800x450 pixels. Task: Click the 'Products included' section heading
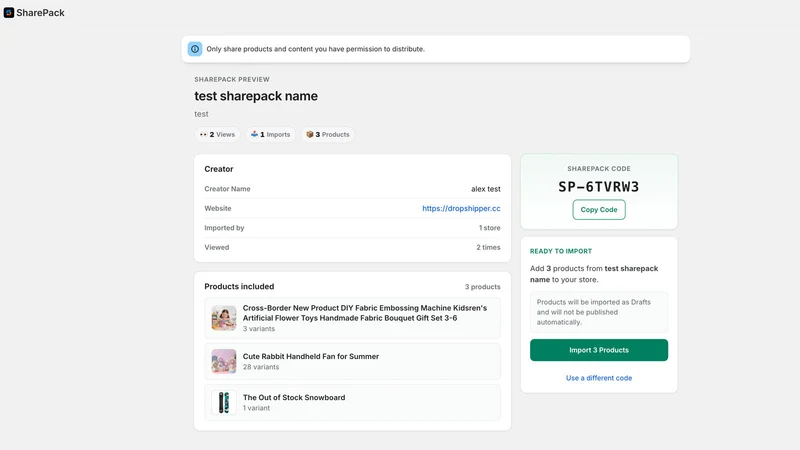click(x=239, y=286)
